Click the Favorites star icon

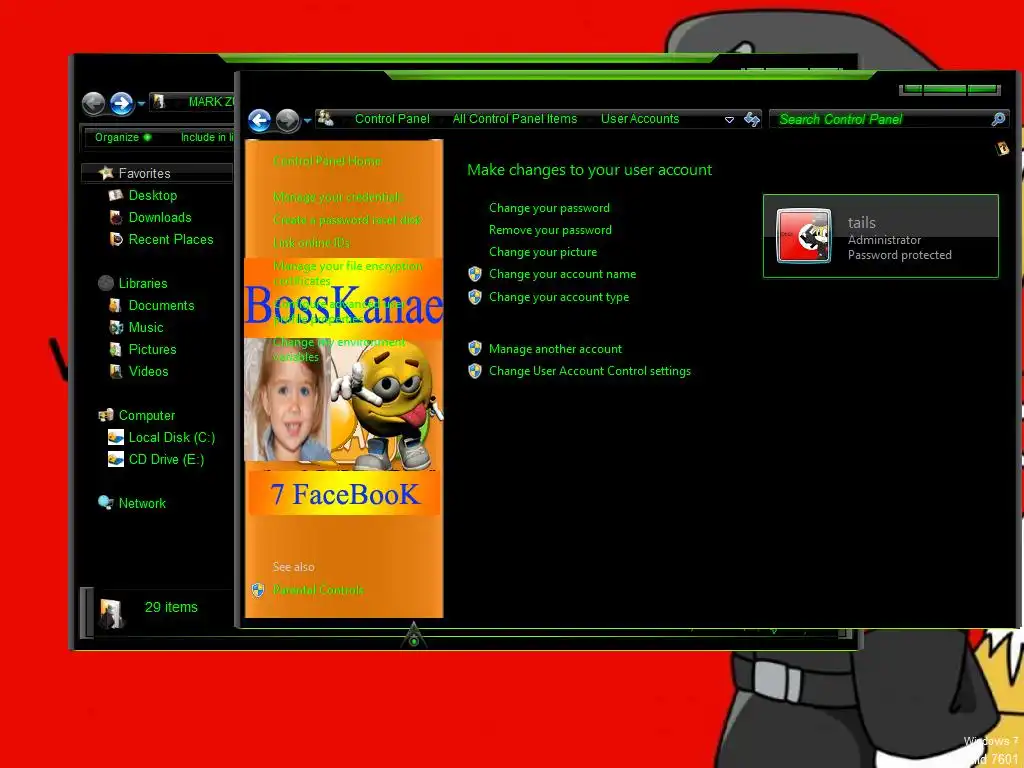coord(106,172)
